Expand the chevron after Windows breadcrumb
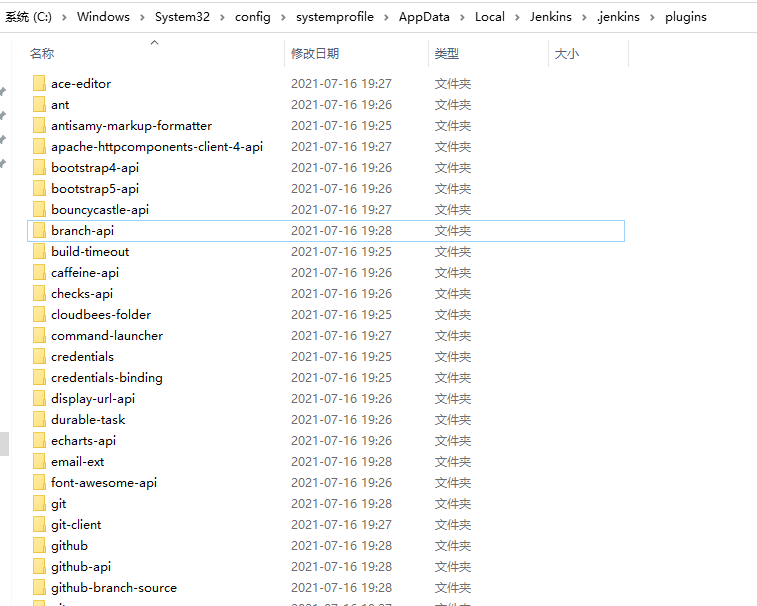This screenshot has width=757, height=606. click(142, 17)
